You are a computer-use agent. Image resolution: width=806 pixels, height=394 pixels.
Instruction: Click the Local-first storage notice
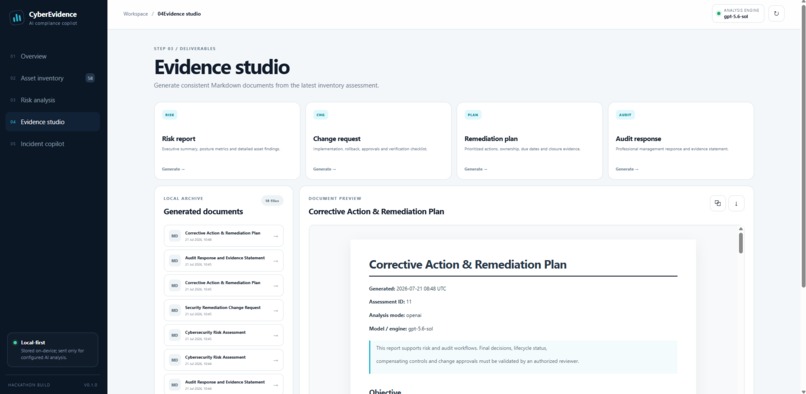(x=52, y=350)
